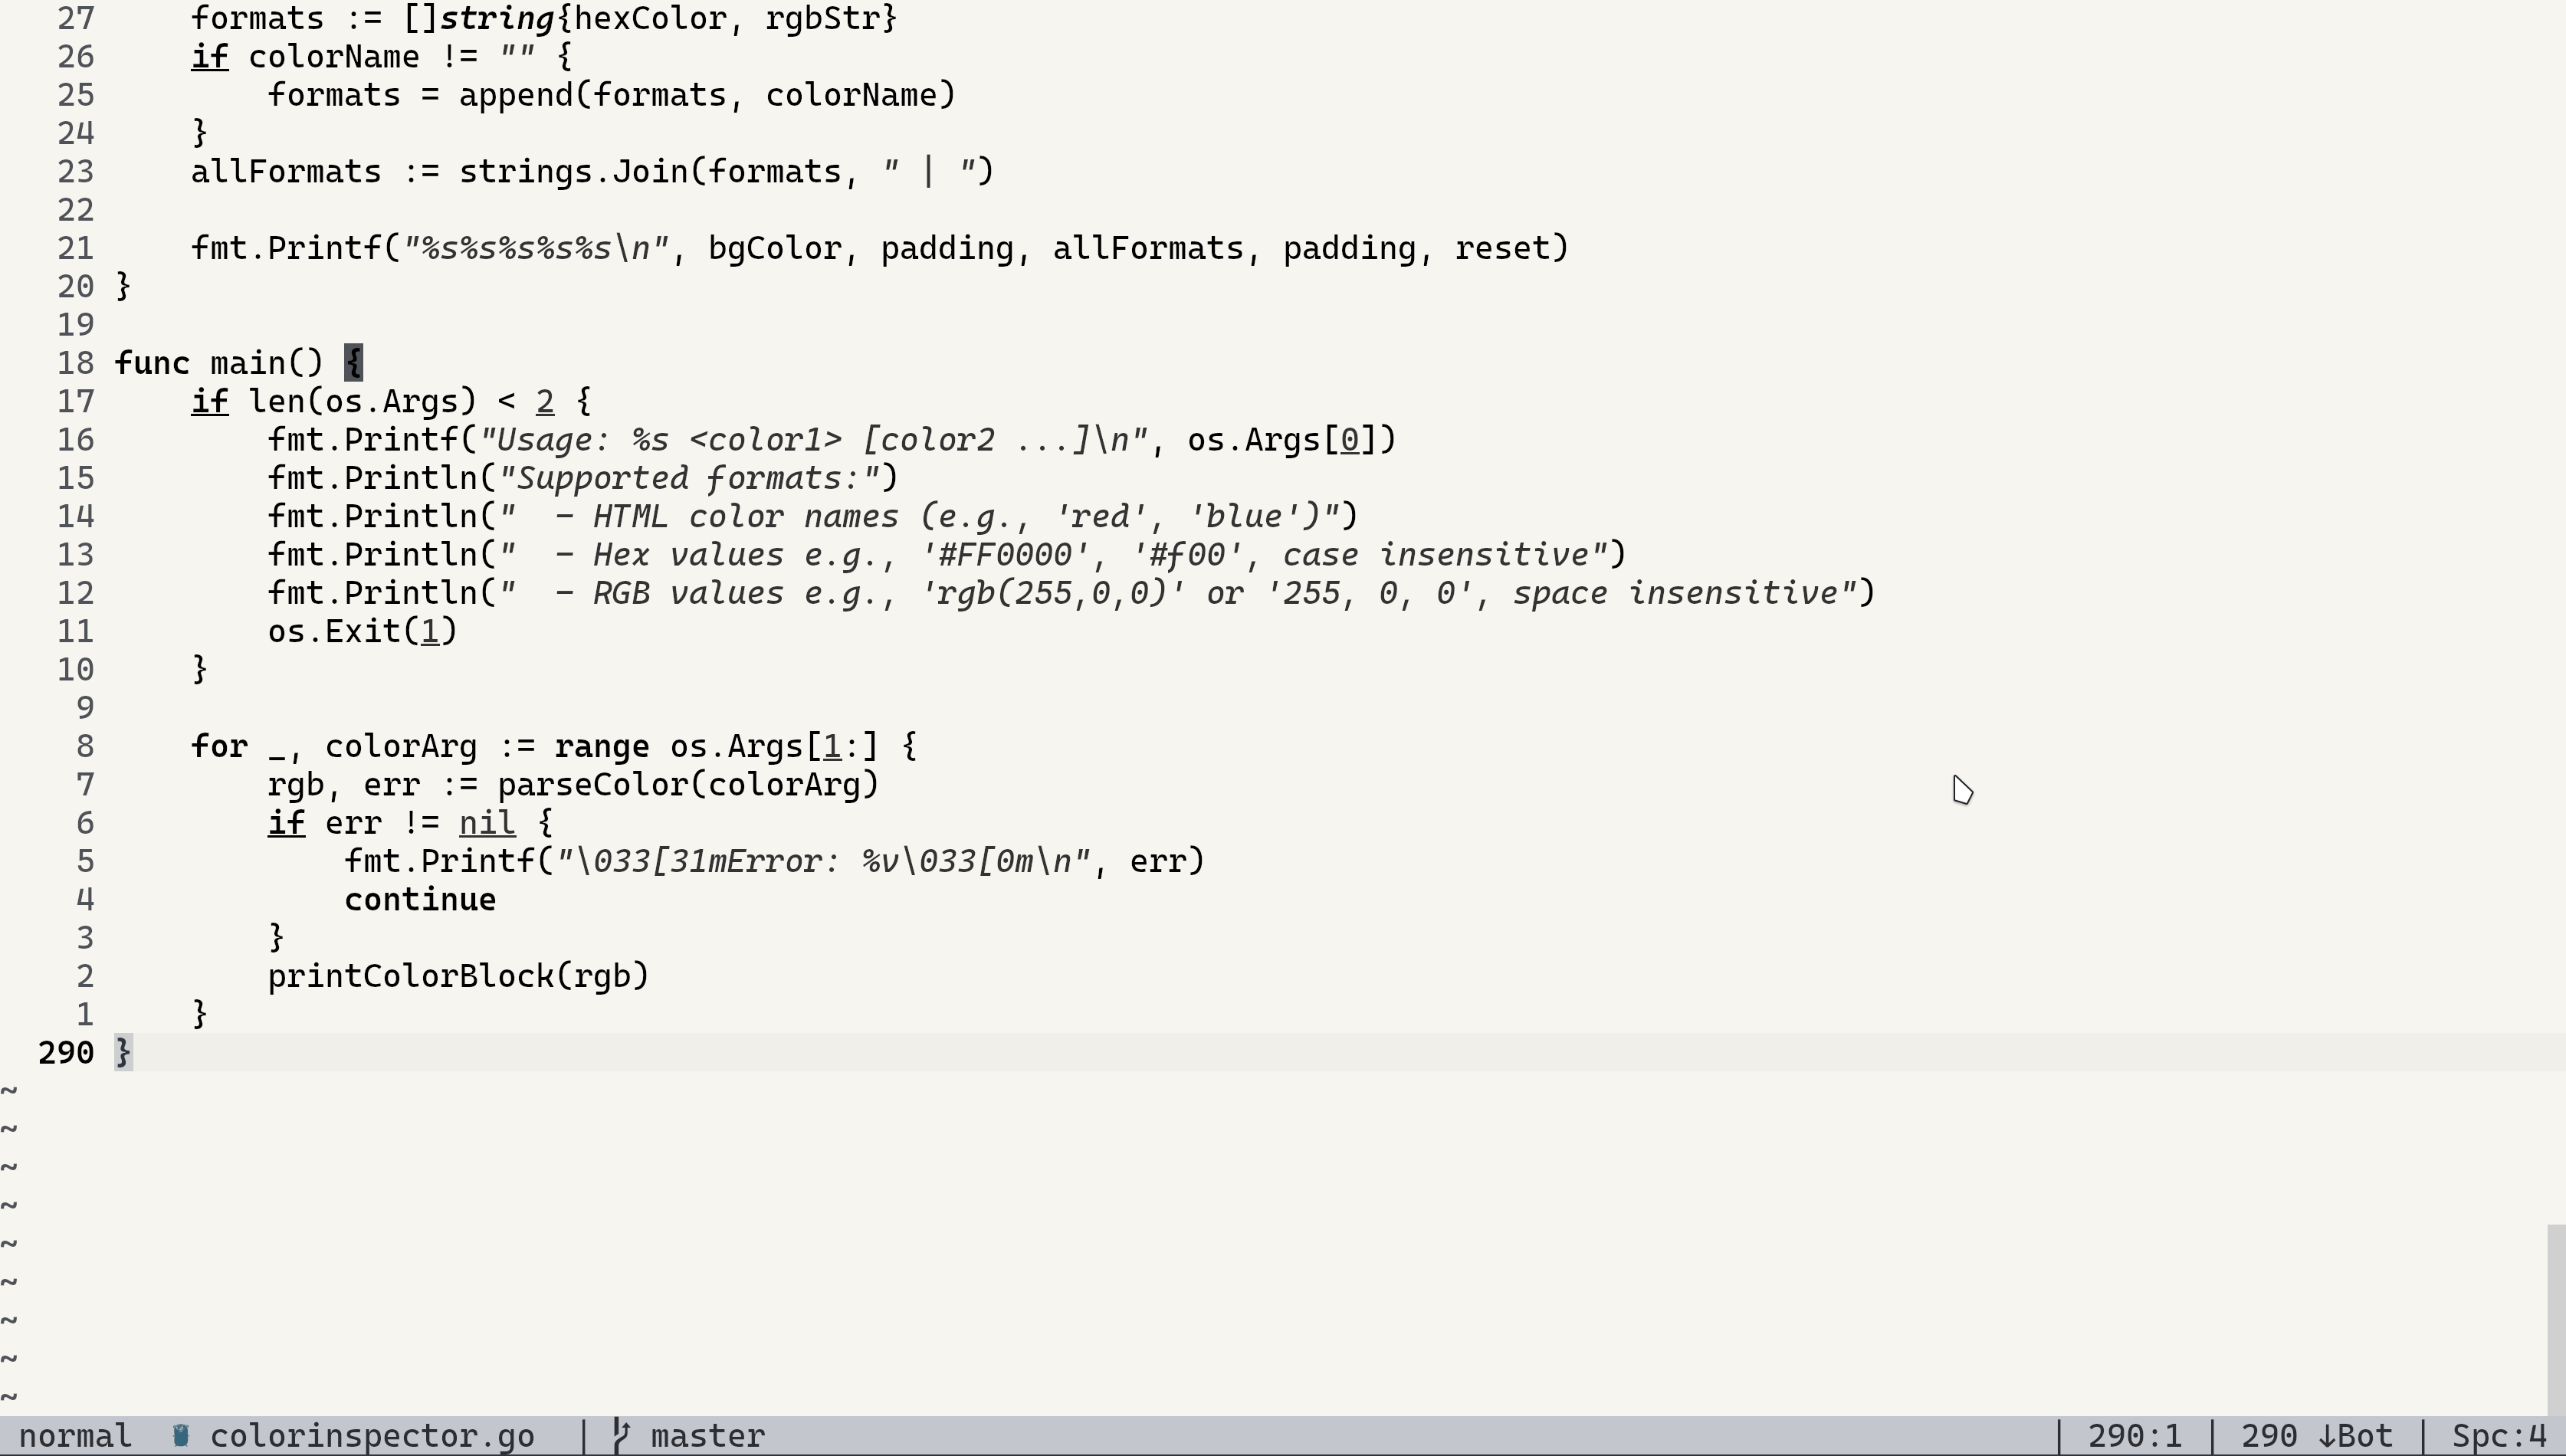Click 'bgColor' argument in Printf line
The height and width of the screenshot is (1456, 2566).
775,248
